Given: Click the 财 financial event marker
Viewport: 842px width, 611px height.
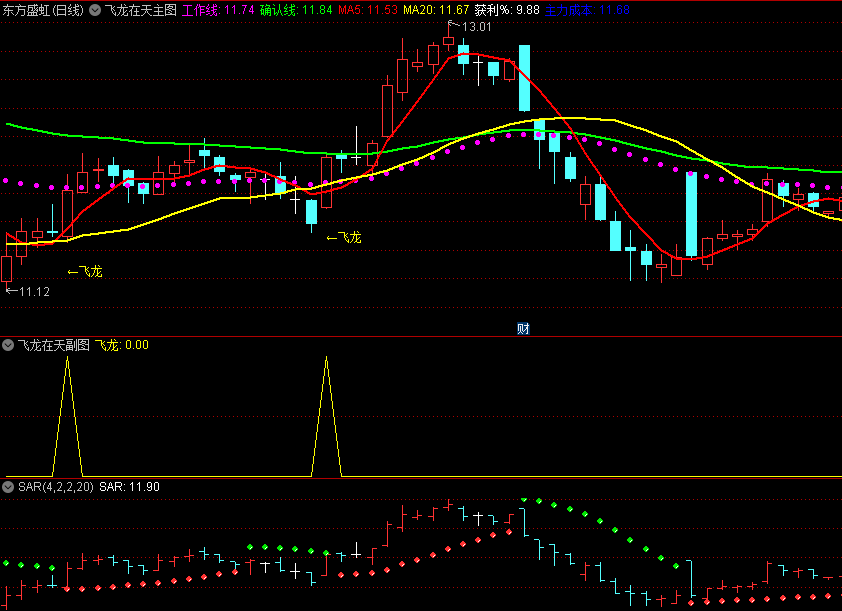Looking at the screenshot, I should click(523, 329).
